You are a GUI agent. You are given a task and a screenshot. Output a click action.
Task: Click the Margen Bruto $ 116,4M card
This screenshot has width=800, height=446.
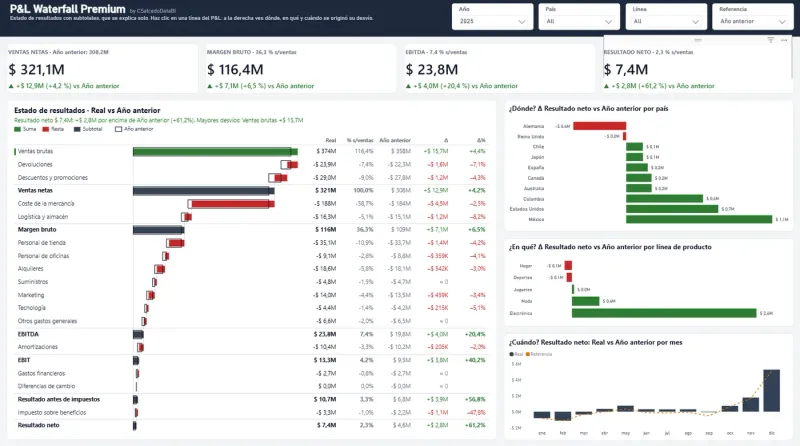(x=301, y=68)
